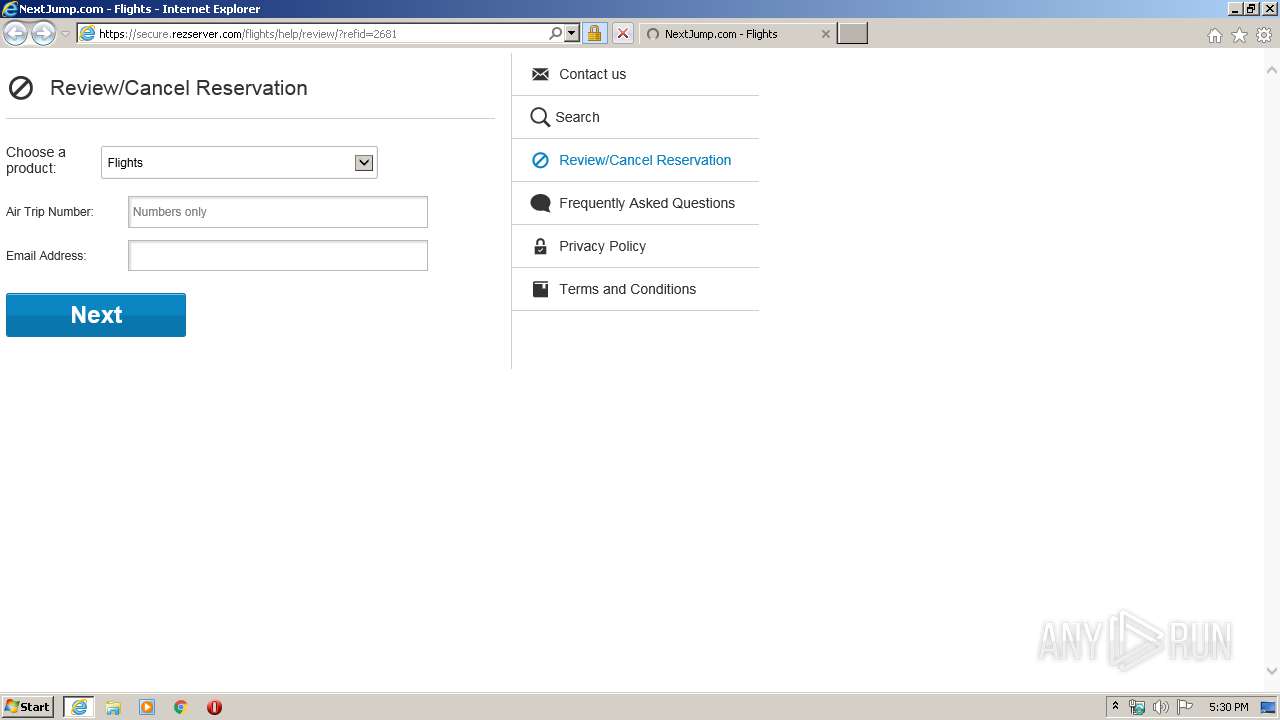
Task: Click the blue Next button
Action: pyautogui.click(x=96, y=315)
